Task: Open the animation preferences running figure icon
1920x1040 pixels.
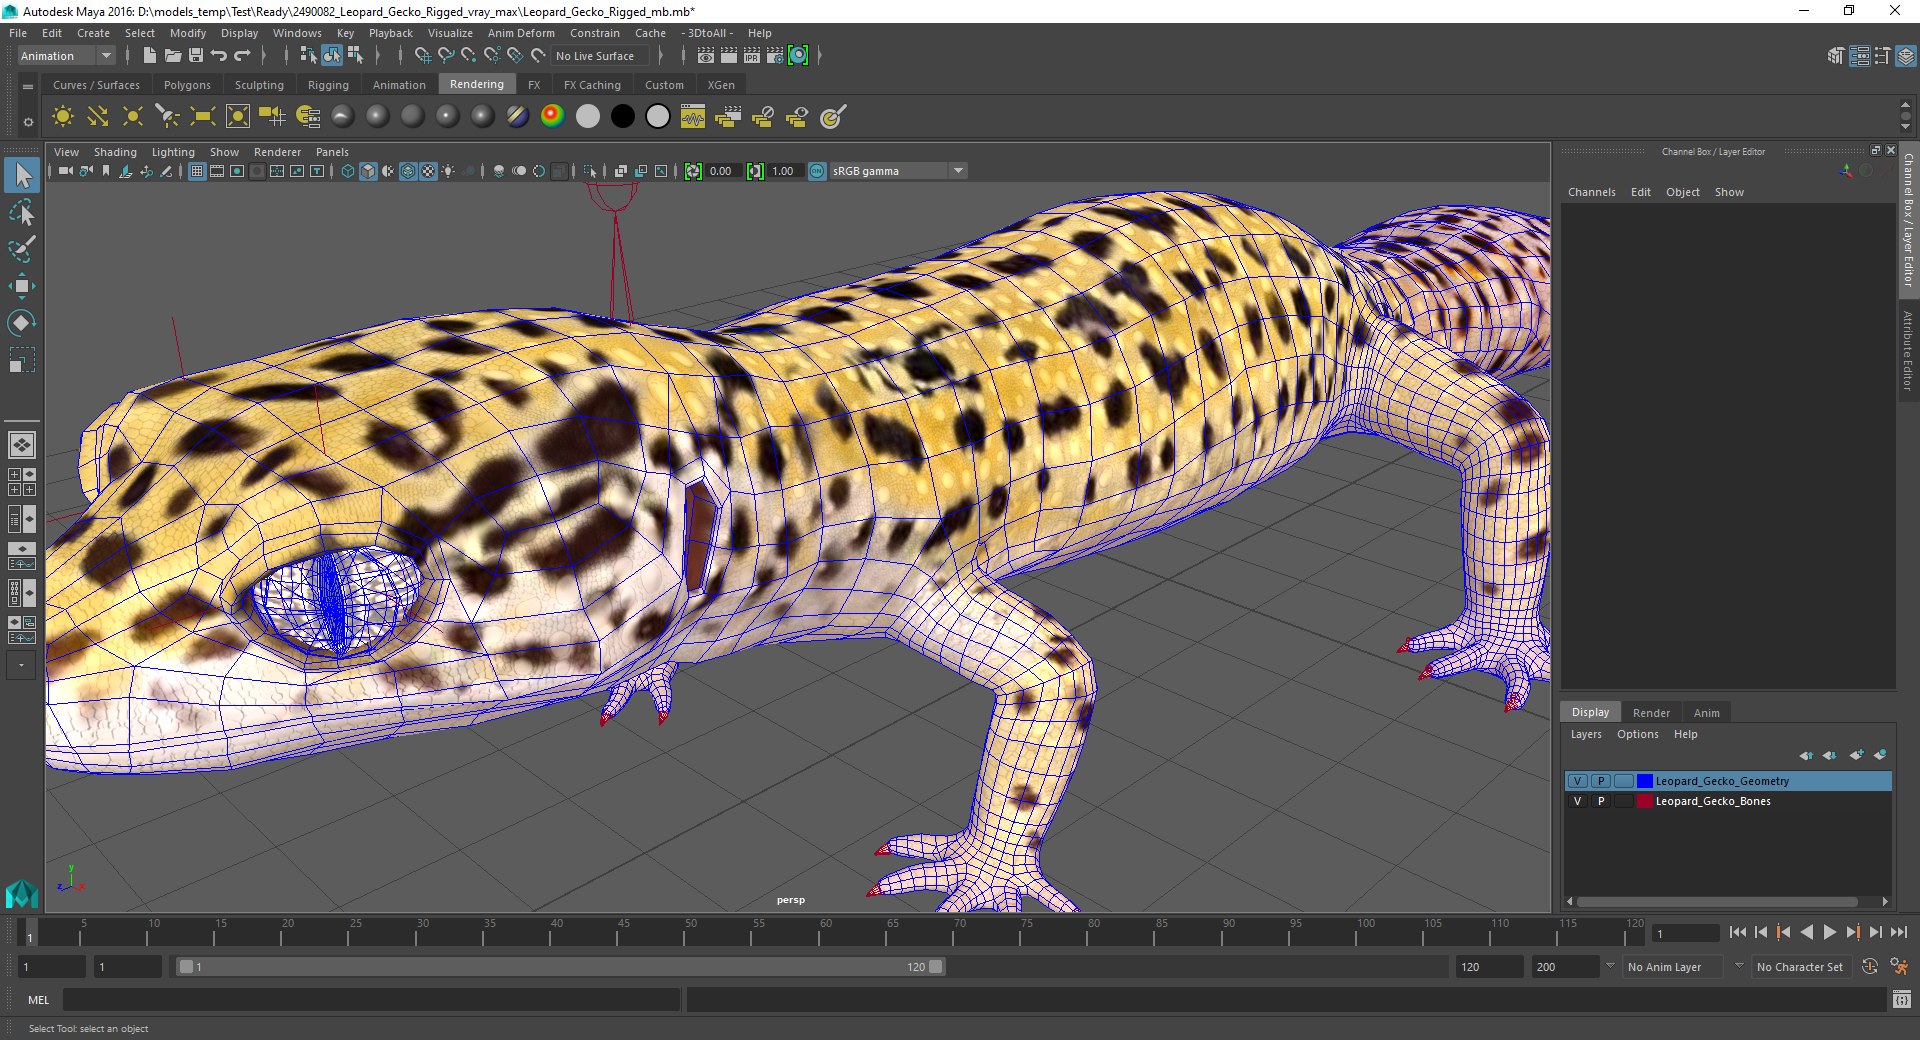Action: click(x=1899, y=967)
